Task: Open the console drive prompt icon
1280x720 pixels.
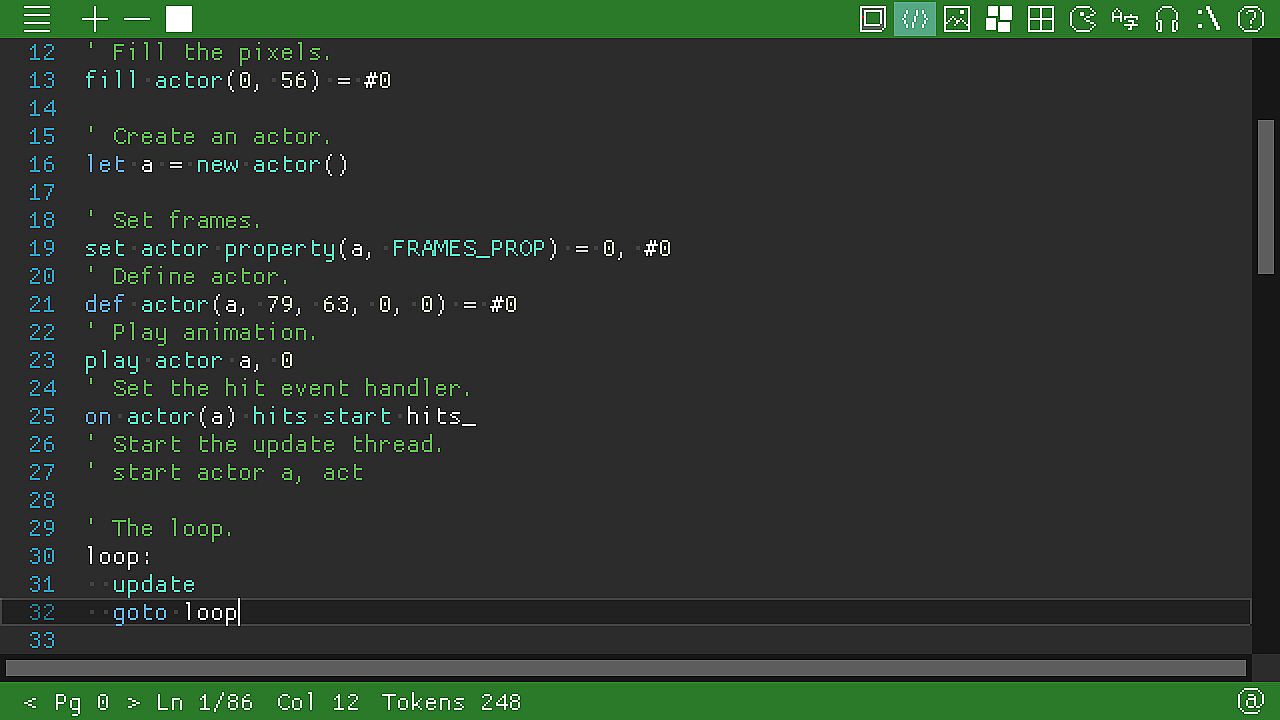Action: (x=1209, y=19)
